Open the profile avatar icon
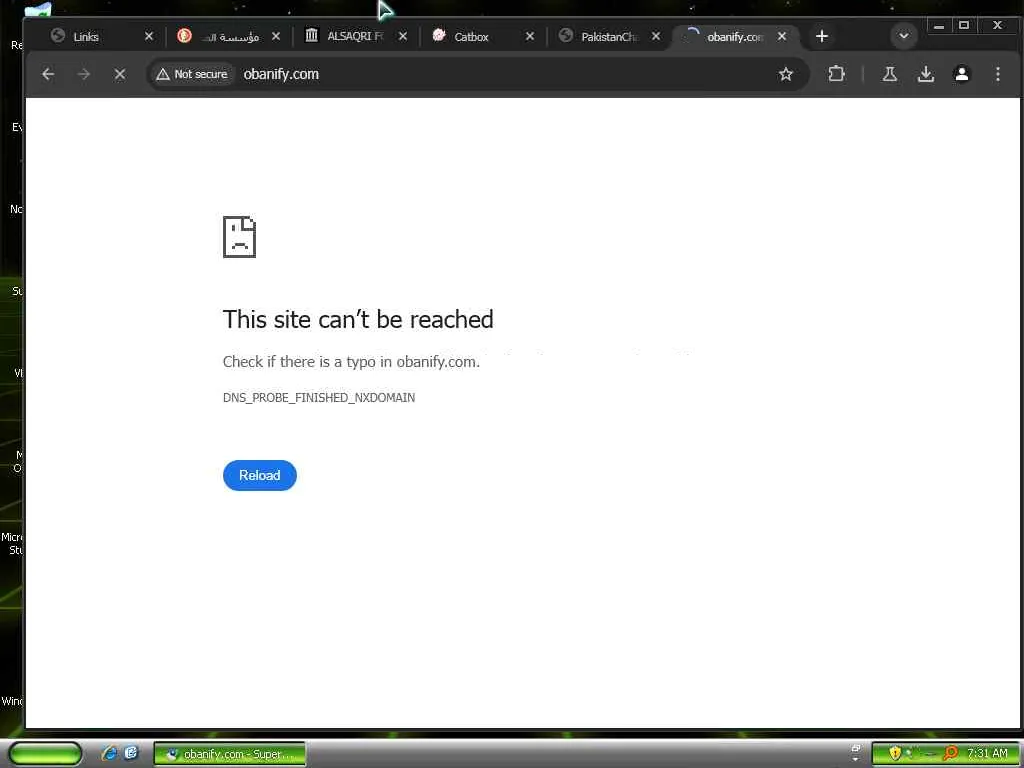This screenshot has width=1024, height=768. click(x=962, y=74)
